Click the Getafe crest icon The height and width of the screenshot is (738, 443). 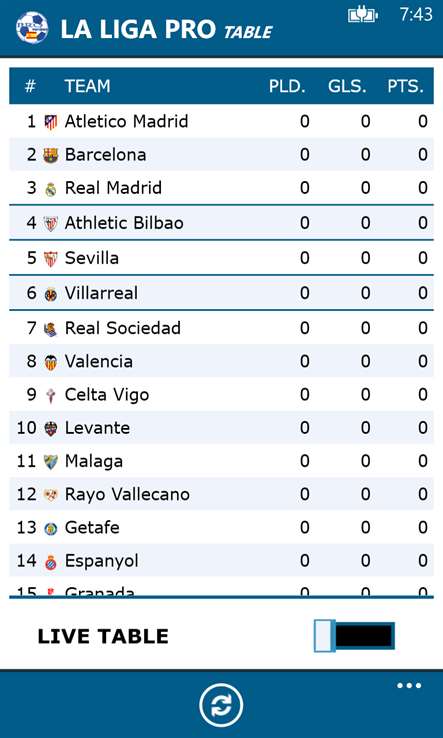pos(50,529)
